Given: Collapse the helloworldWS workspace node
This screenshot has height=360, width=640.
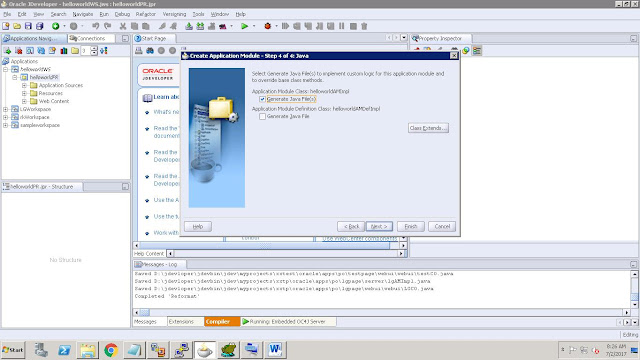Looking at the screenshot, I should click(6, 69).
